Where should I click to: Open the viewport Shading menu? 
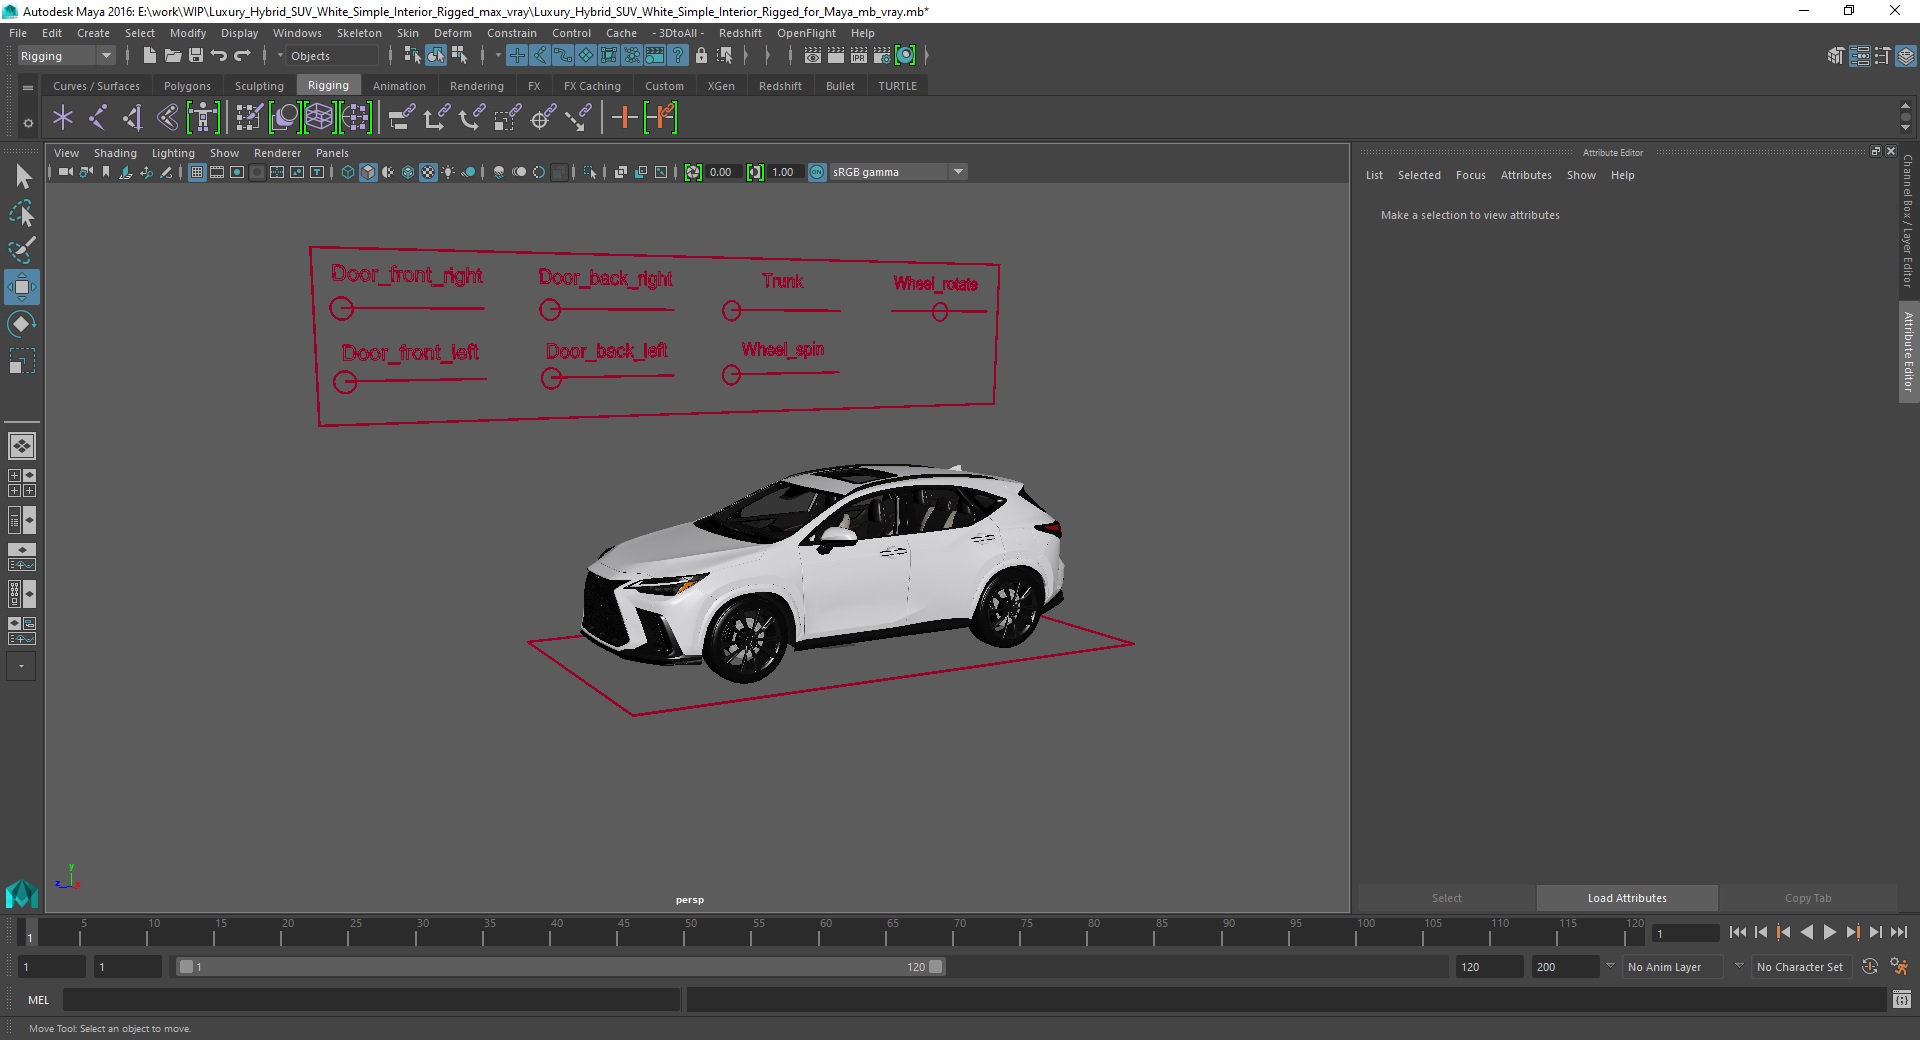coord(115,153)
